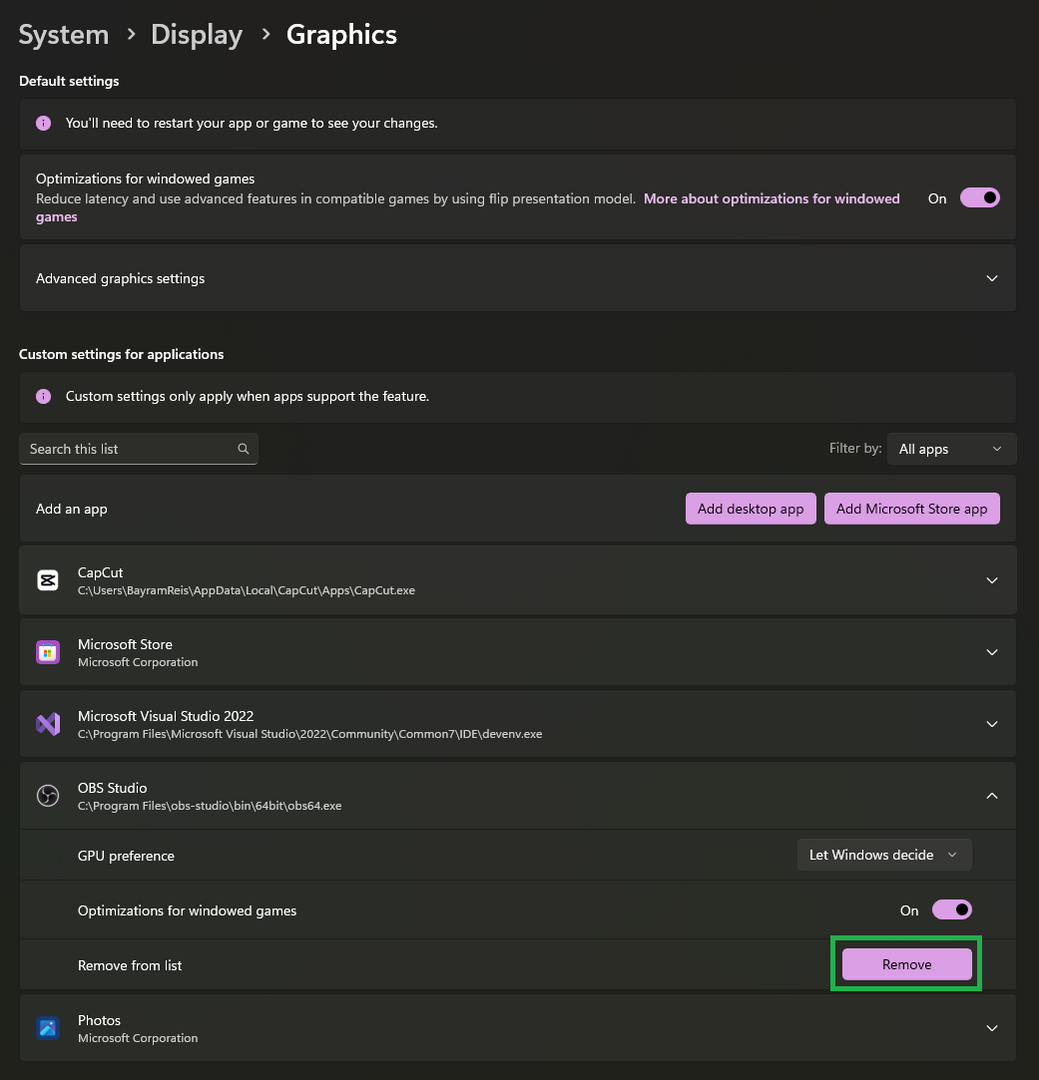Open the GPU preference dropdown
1039x1080 pixels.
(884, 855)
